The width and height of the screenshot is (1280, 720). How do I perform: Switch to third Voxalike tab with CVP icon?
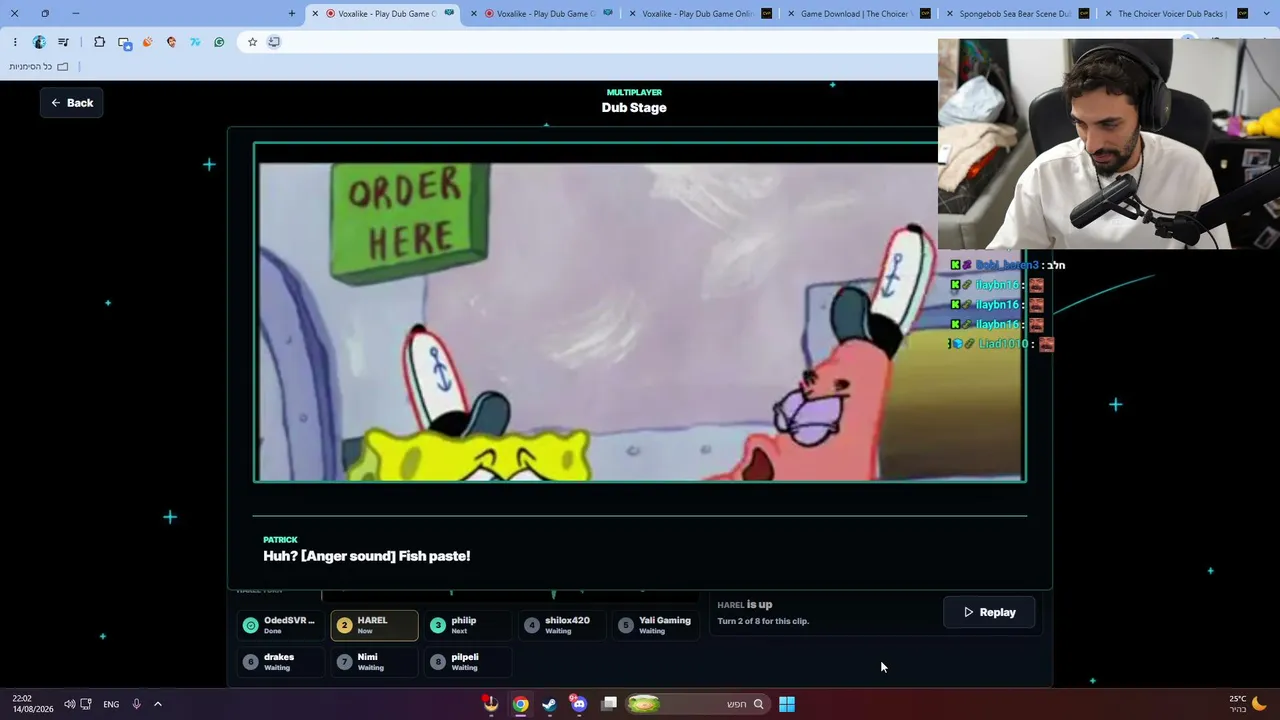[700, 14]
